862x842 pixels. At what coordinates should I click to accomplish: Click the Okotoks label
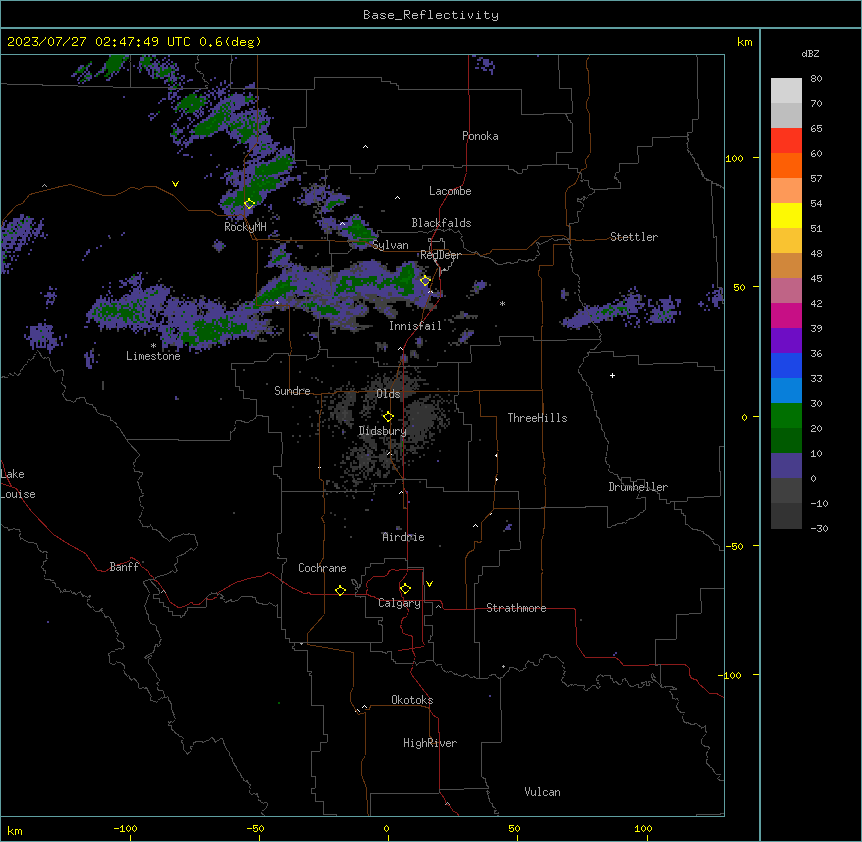coord(412,700)
